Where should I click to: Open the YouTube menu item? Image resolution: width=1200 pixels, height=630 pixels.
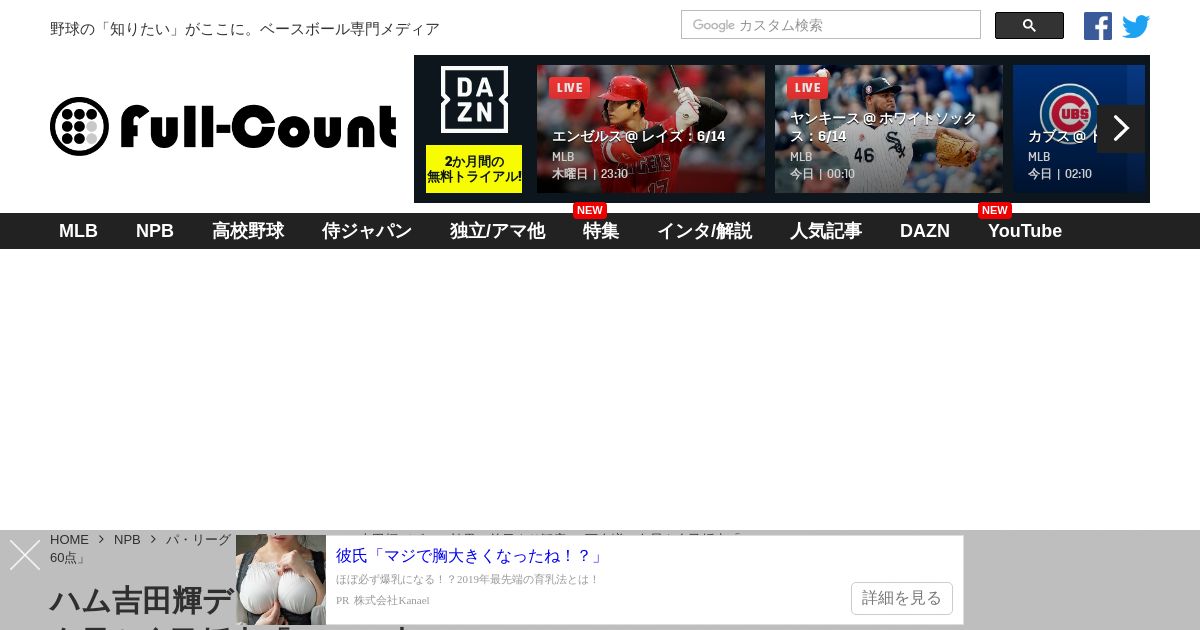(x=1025, y=231)
